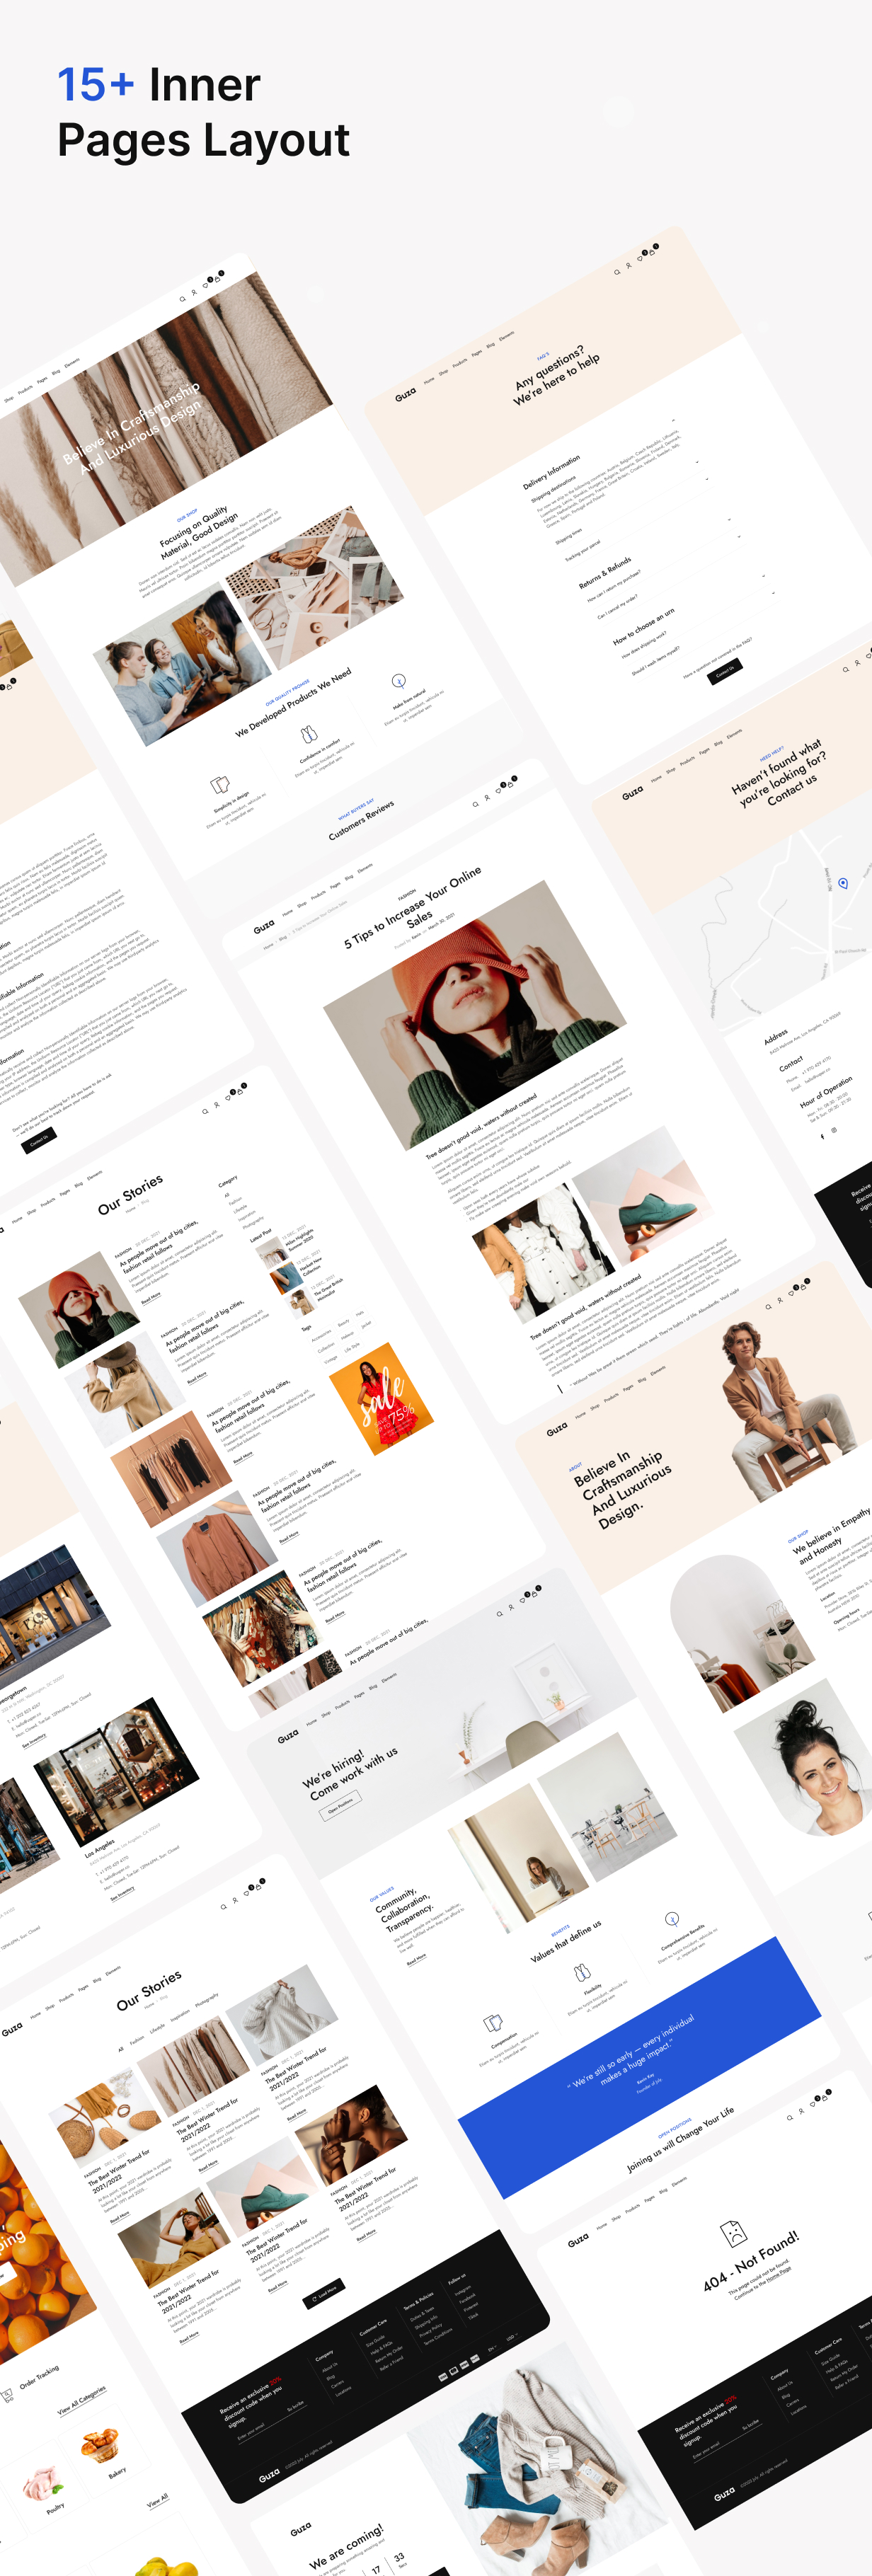Expand 'Should I wash items myself?'
Viewport: 872px width, 2576px height.
point(774,594)
